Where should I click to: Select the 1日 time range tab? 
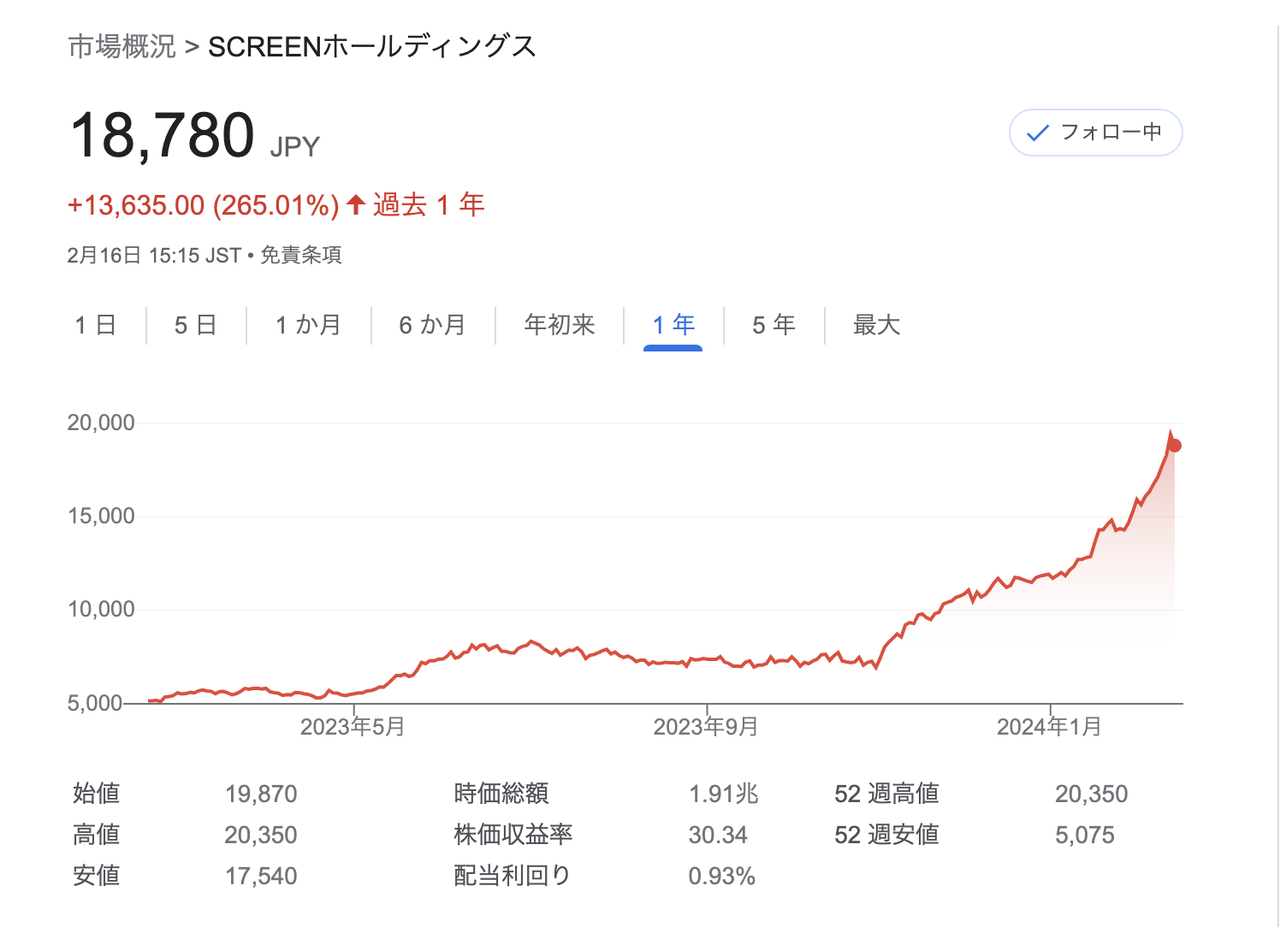(96, 325)
